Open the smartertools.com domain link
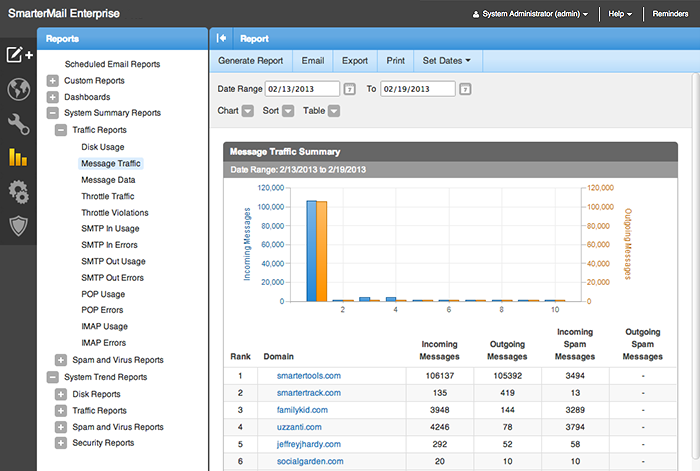This screenshot has height=471, width=700. coord(308,376)
